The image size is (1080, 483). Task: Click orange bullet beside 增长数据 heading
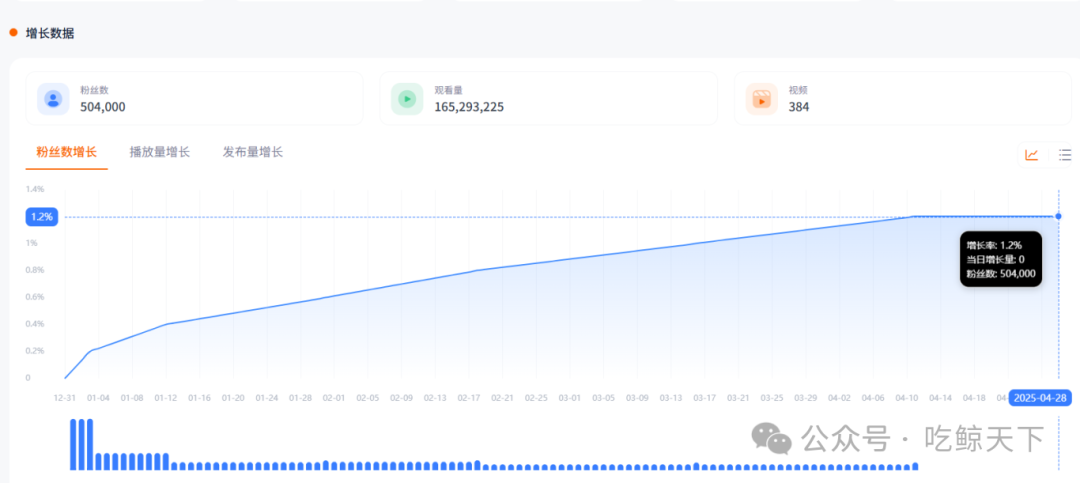(x=13, y=33)
